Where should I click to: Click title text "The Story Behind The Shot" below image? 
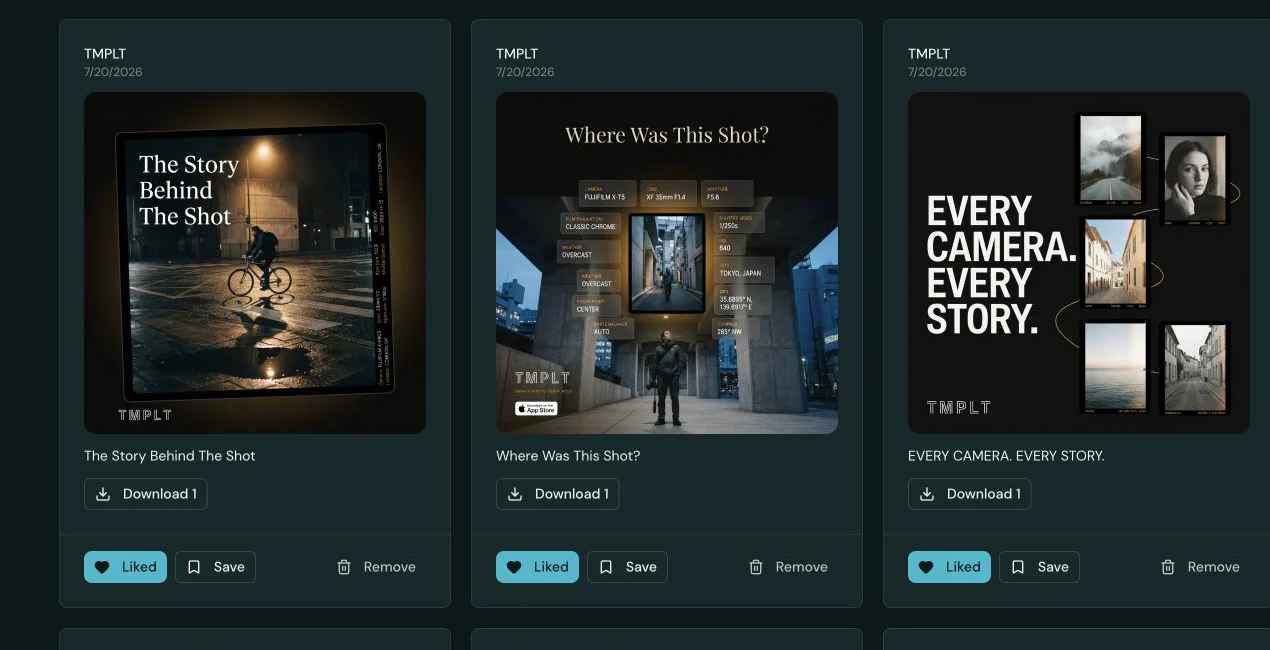170,456
